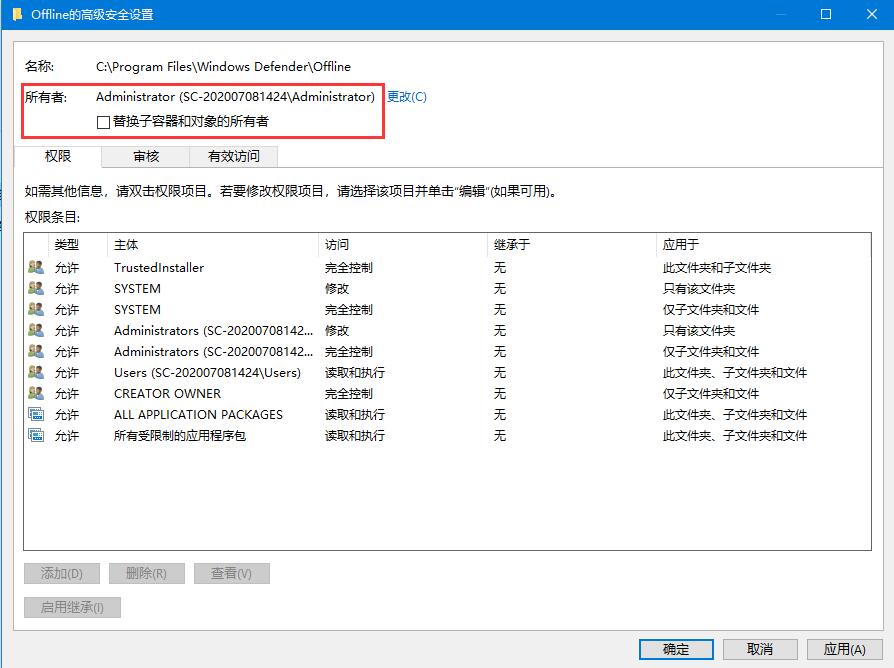This screenshot has width=894, height=668.
Task: Click the 查看(V) button
Action: click(232, 573)
